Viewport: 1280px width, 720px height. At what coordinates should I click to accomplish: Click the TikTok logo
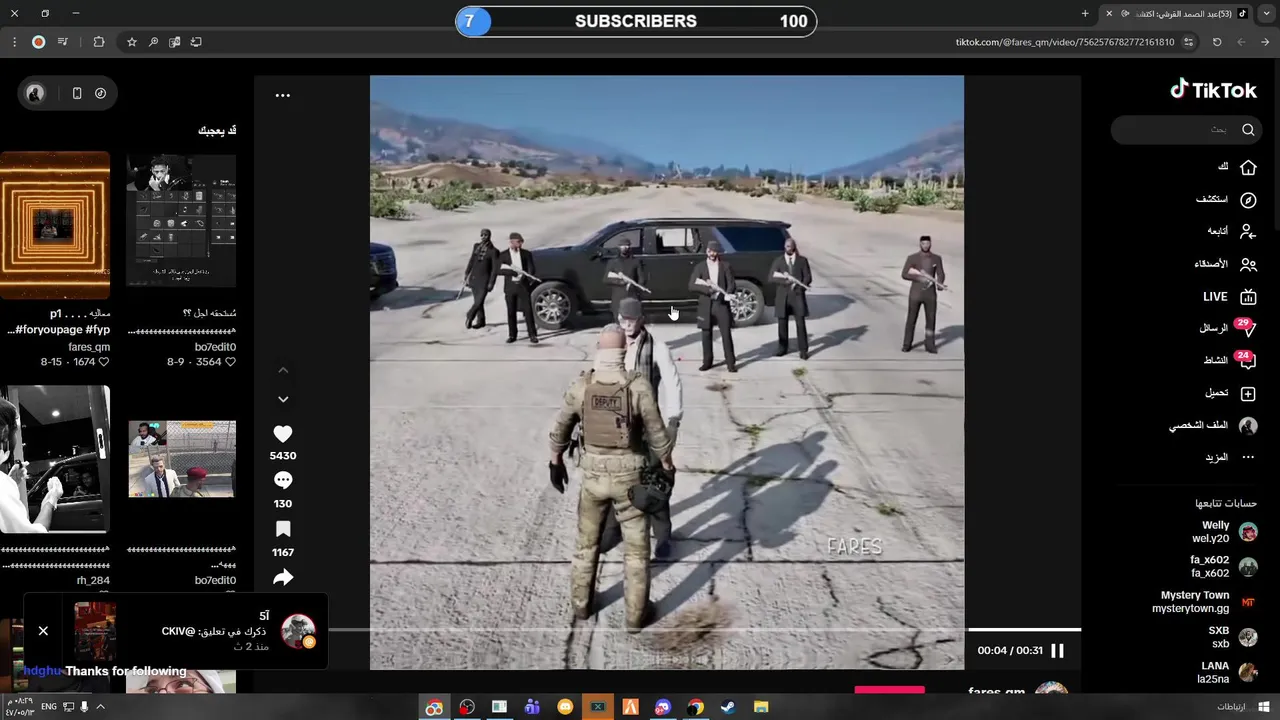click(1213, 90)
